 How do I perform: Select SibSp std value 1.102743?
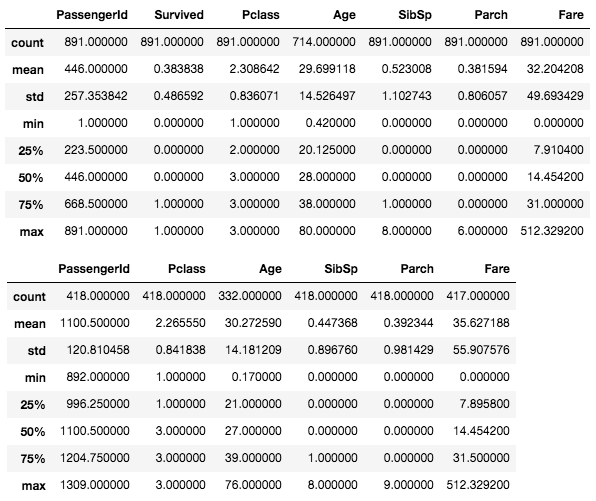click(x=406, y=96)
